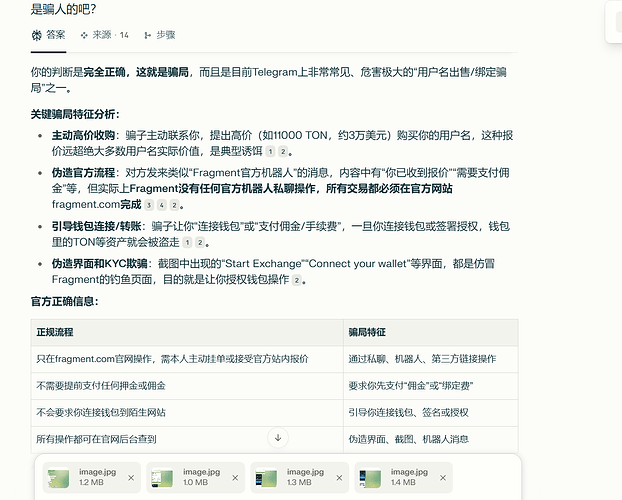Select the 骗局特征 table header

431,332
